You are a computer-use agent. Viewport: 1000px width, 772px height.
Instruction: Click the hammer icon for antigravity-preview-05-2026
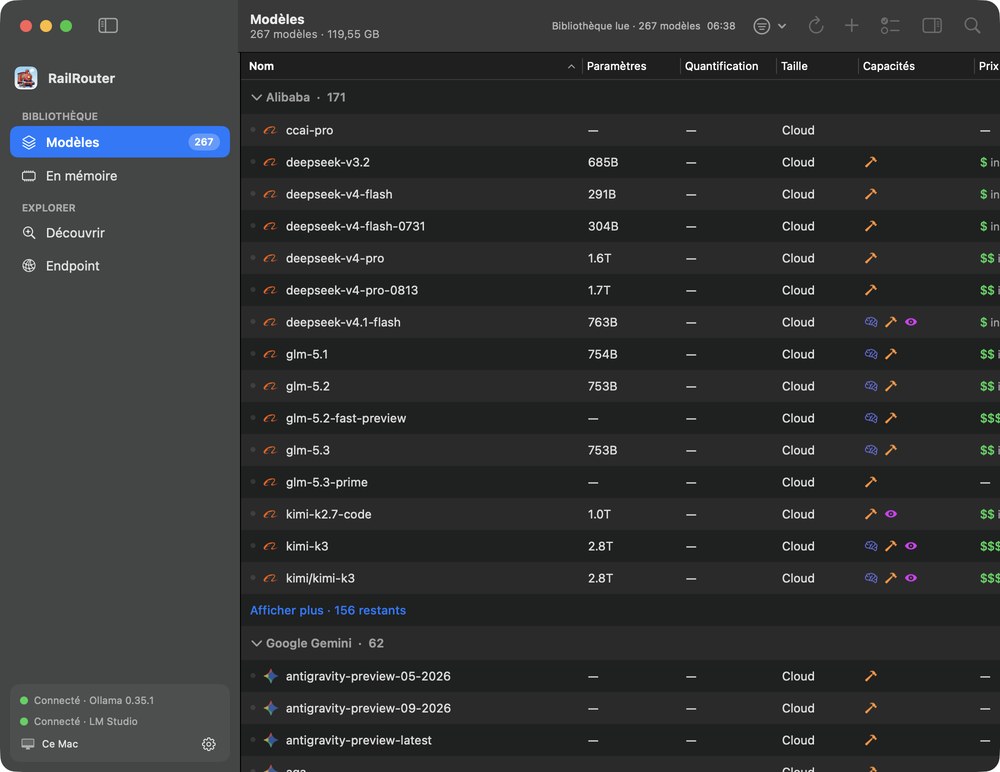(871, 676)
